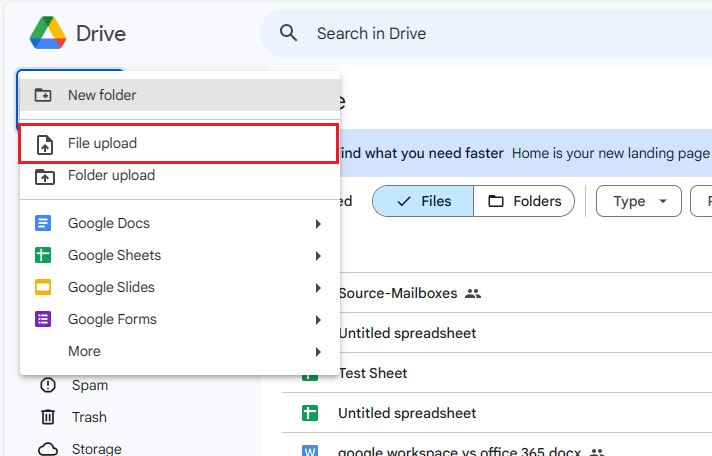The width and height of the screenshot is (712, 456).
Task: Open Test Sheet file
Action: point(373,373)
